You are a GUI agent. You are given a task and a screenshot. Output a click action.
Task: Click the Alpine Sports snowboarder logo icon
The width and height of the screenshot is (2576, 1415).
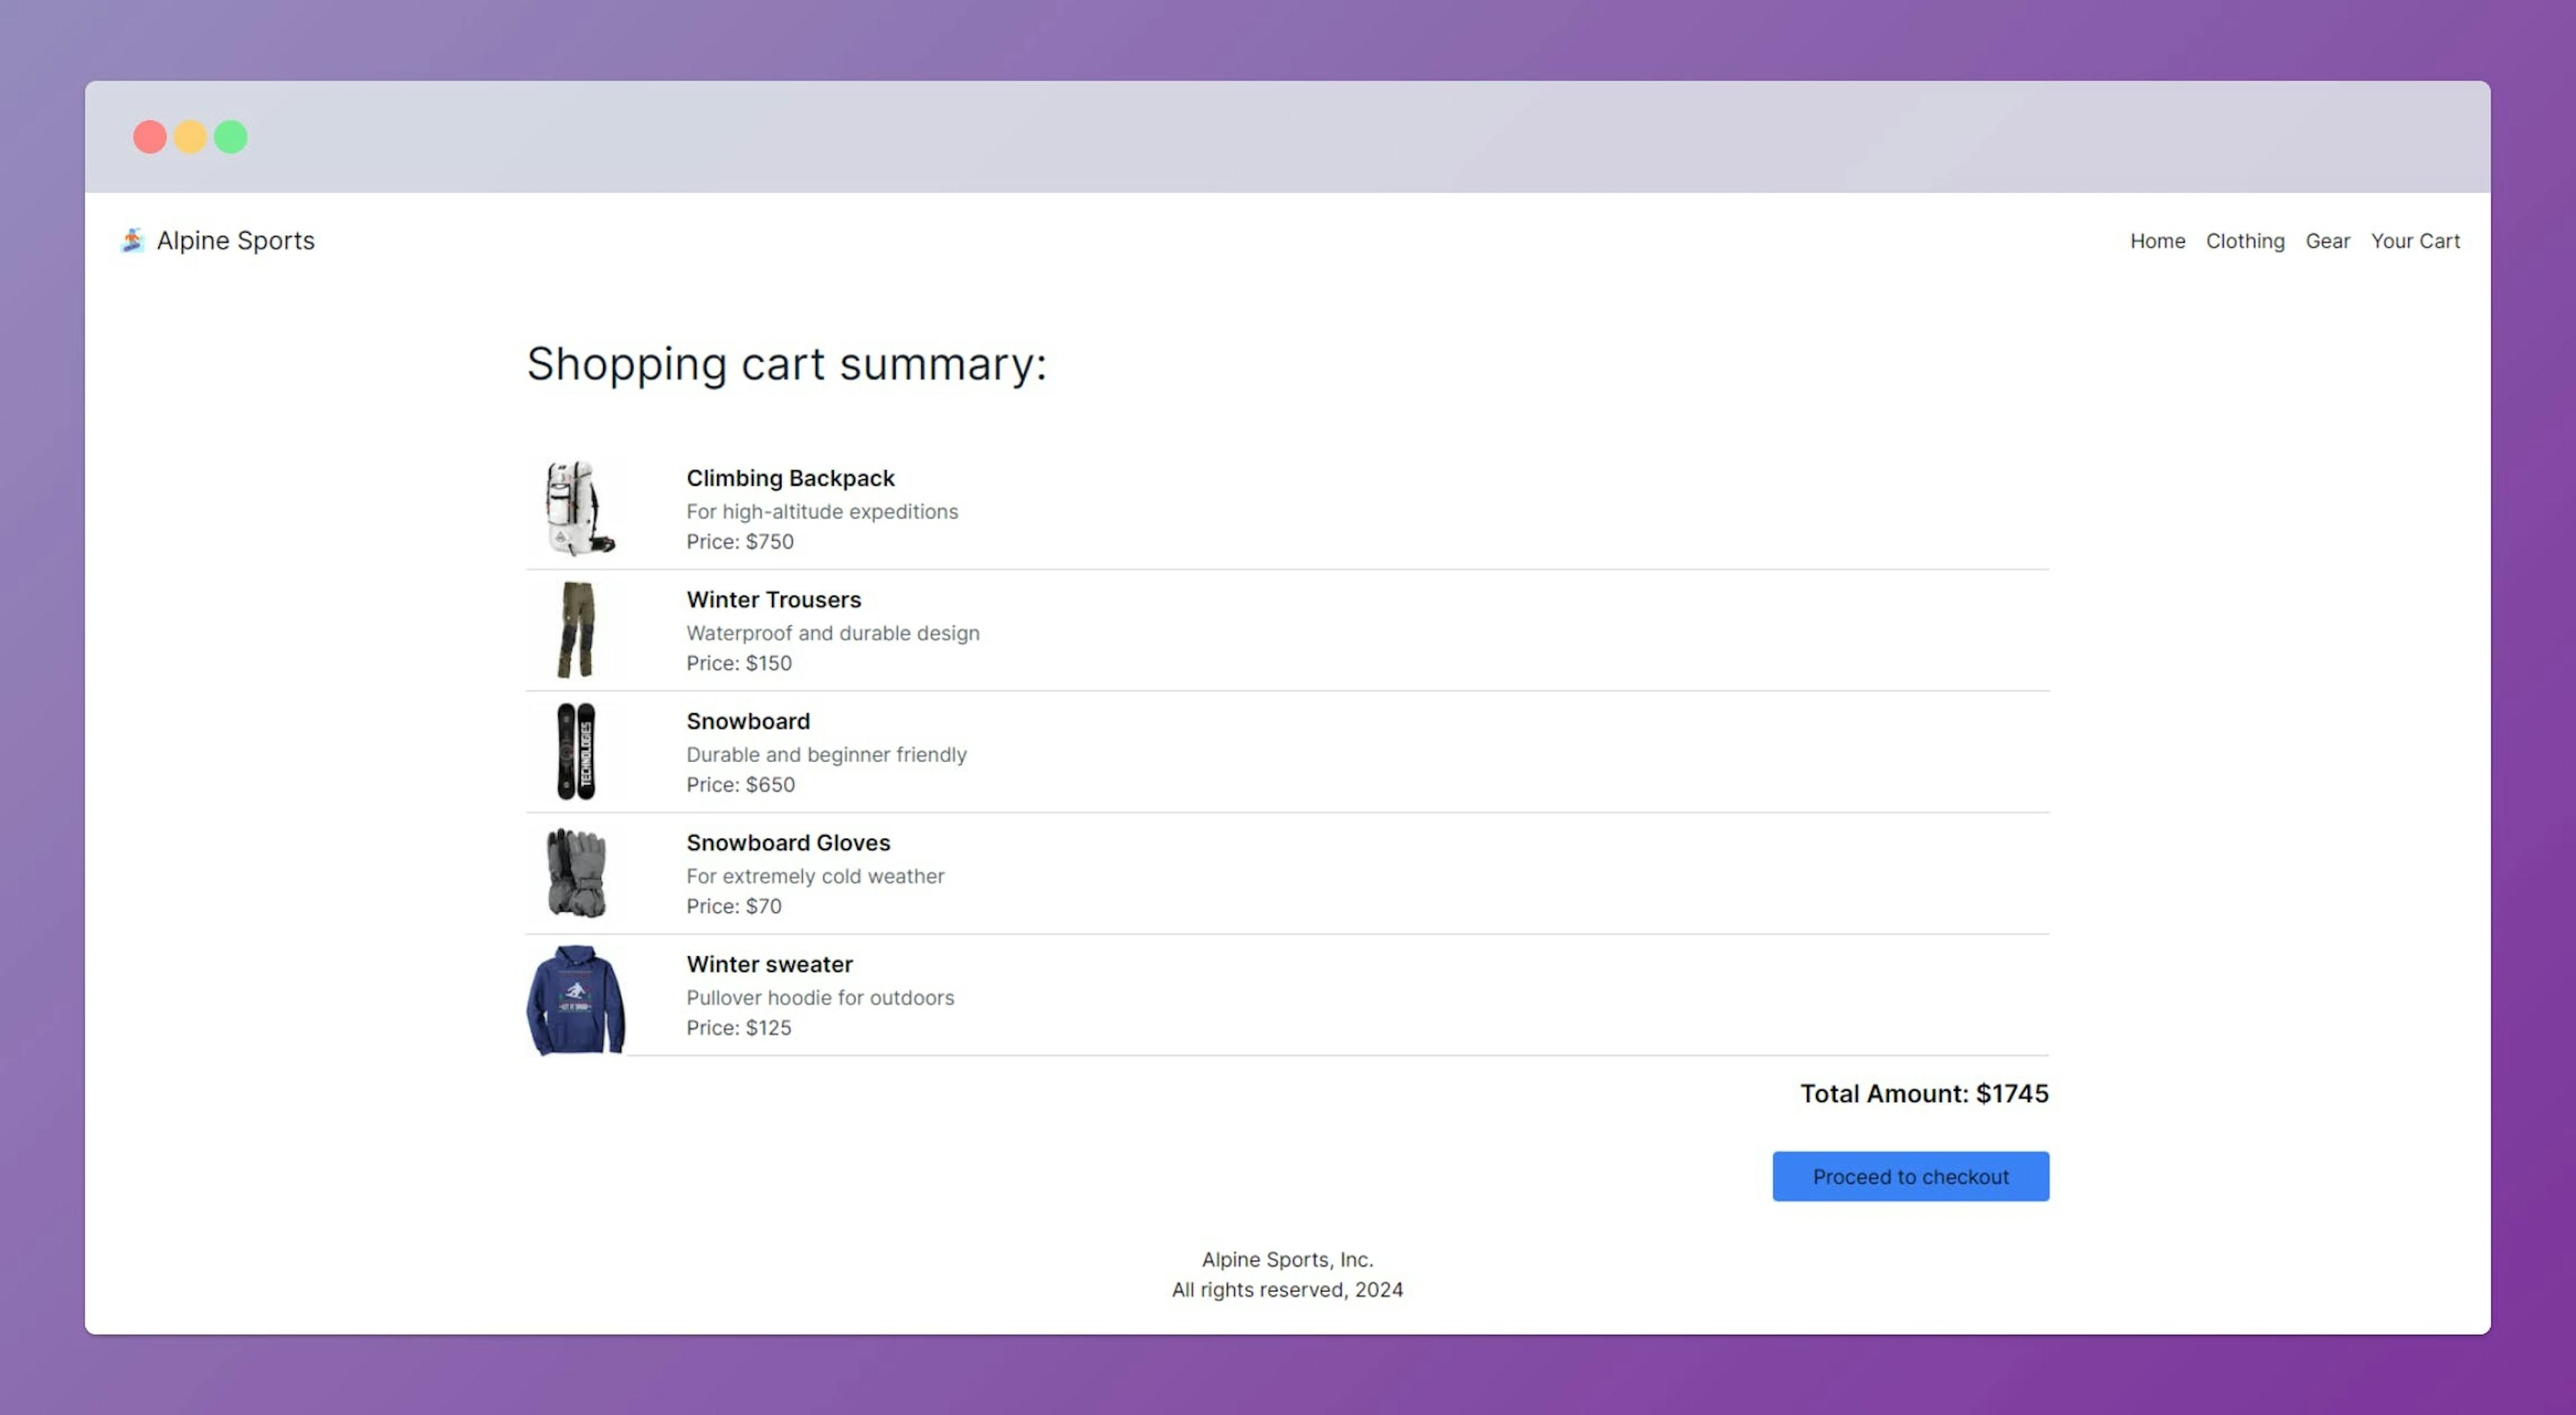click(132, 240)
